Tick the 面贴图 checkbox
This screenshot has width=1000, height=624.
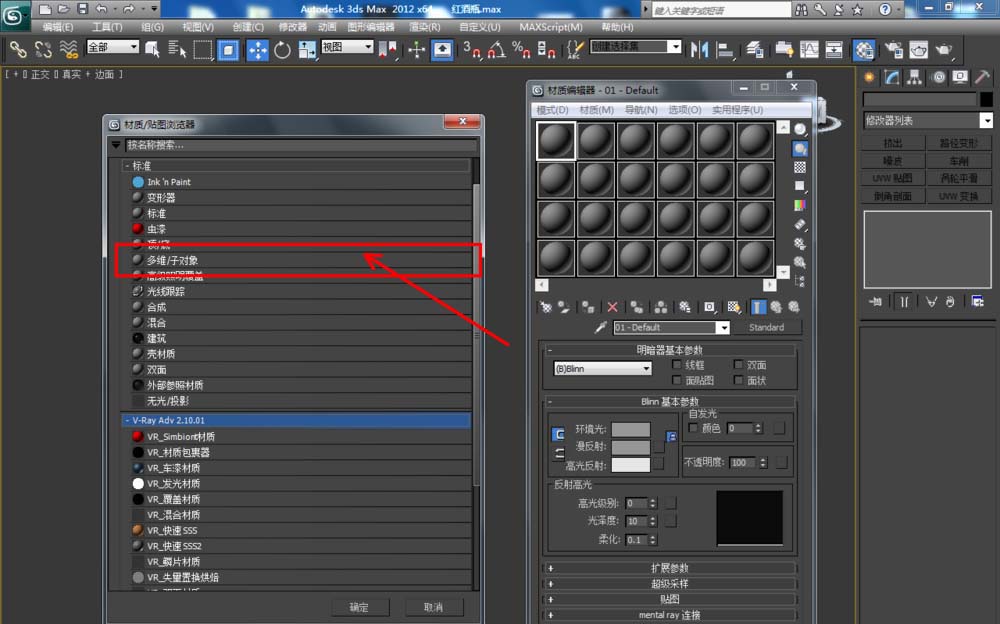tap(677, 380)
